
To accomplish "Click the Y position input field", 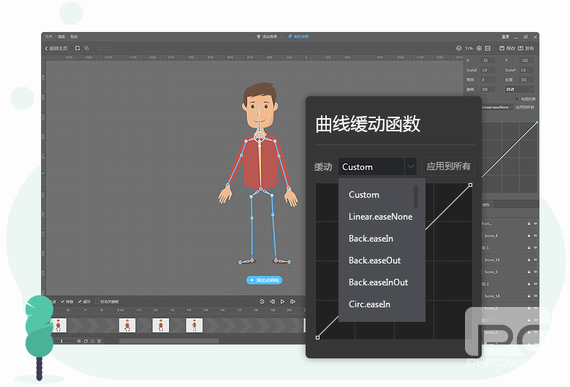I will point(527,60).
